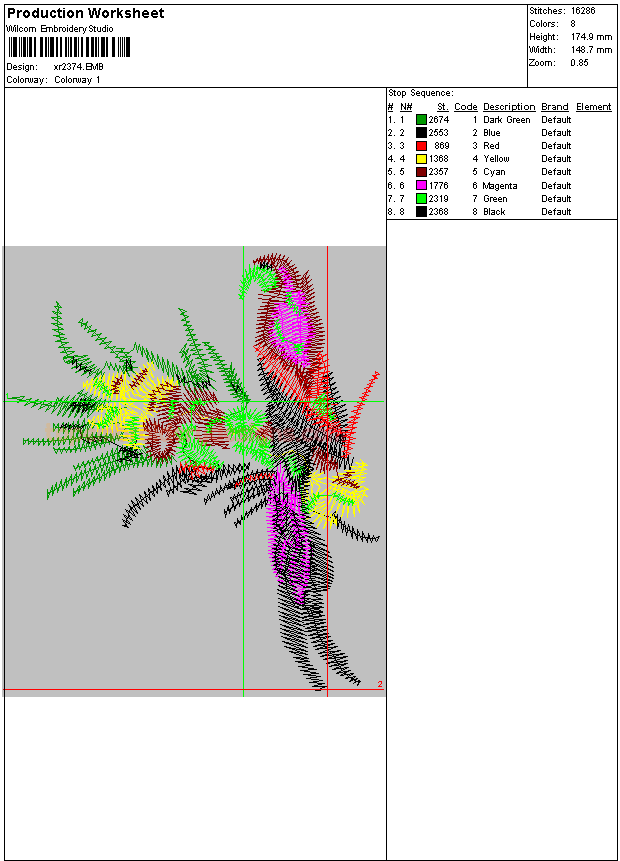Screen dimensions: 620x861
Task: Click the 'Production Worksheet' title
Action: (x=85, y=13)
